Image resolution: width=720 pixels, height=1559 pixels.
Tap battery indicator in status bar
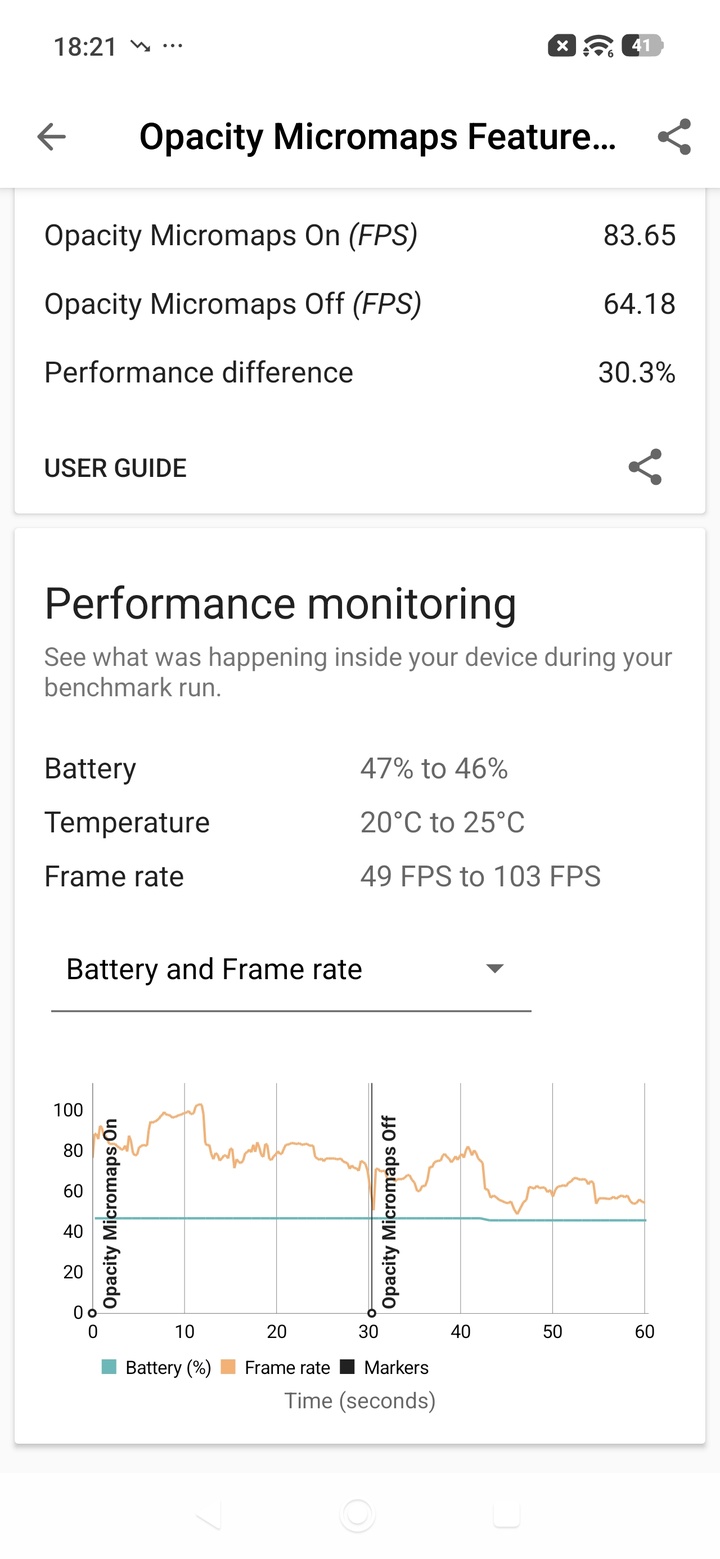coord(642,46)
